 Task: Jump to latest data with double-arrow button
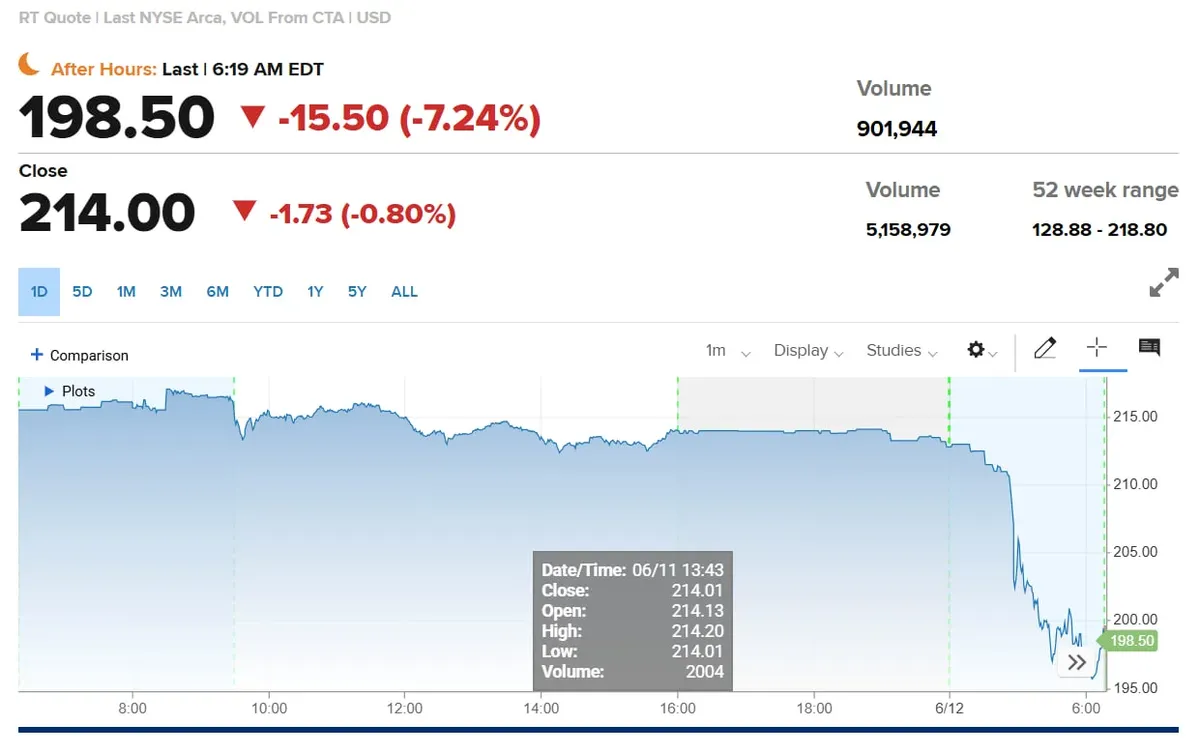[1076, 662]
